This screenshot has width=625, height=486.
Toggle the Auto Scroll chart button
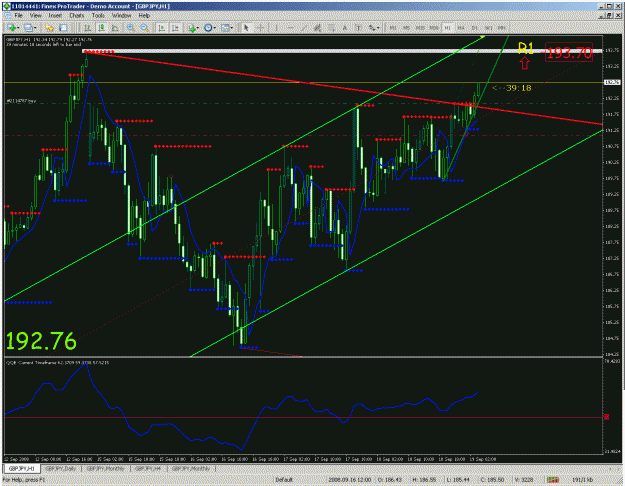tap(161, 28)
